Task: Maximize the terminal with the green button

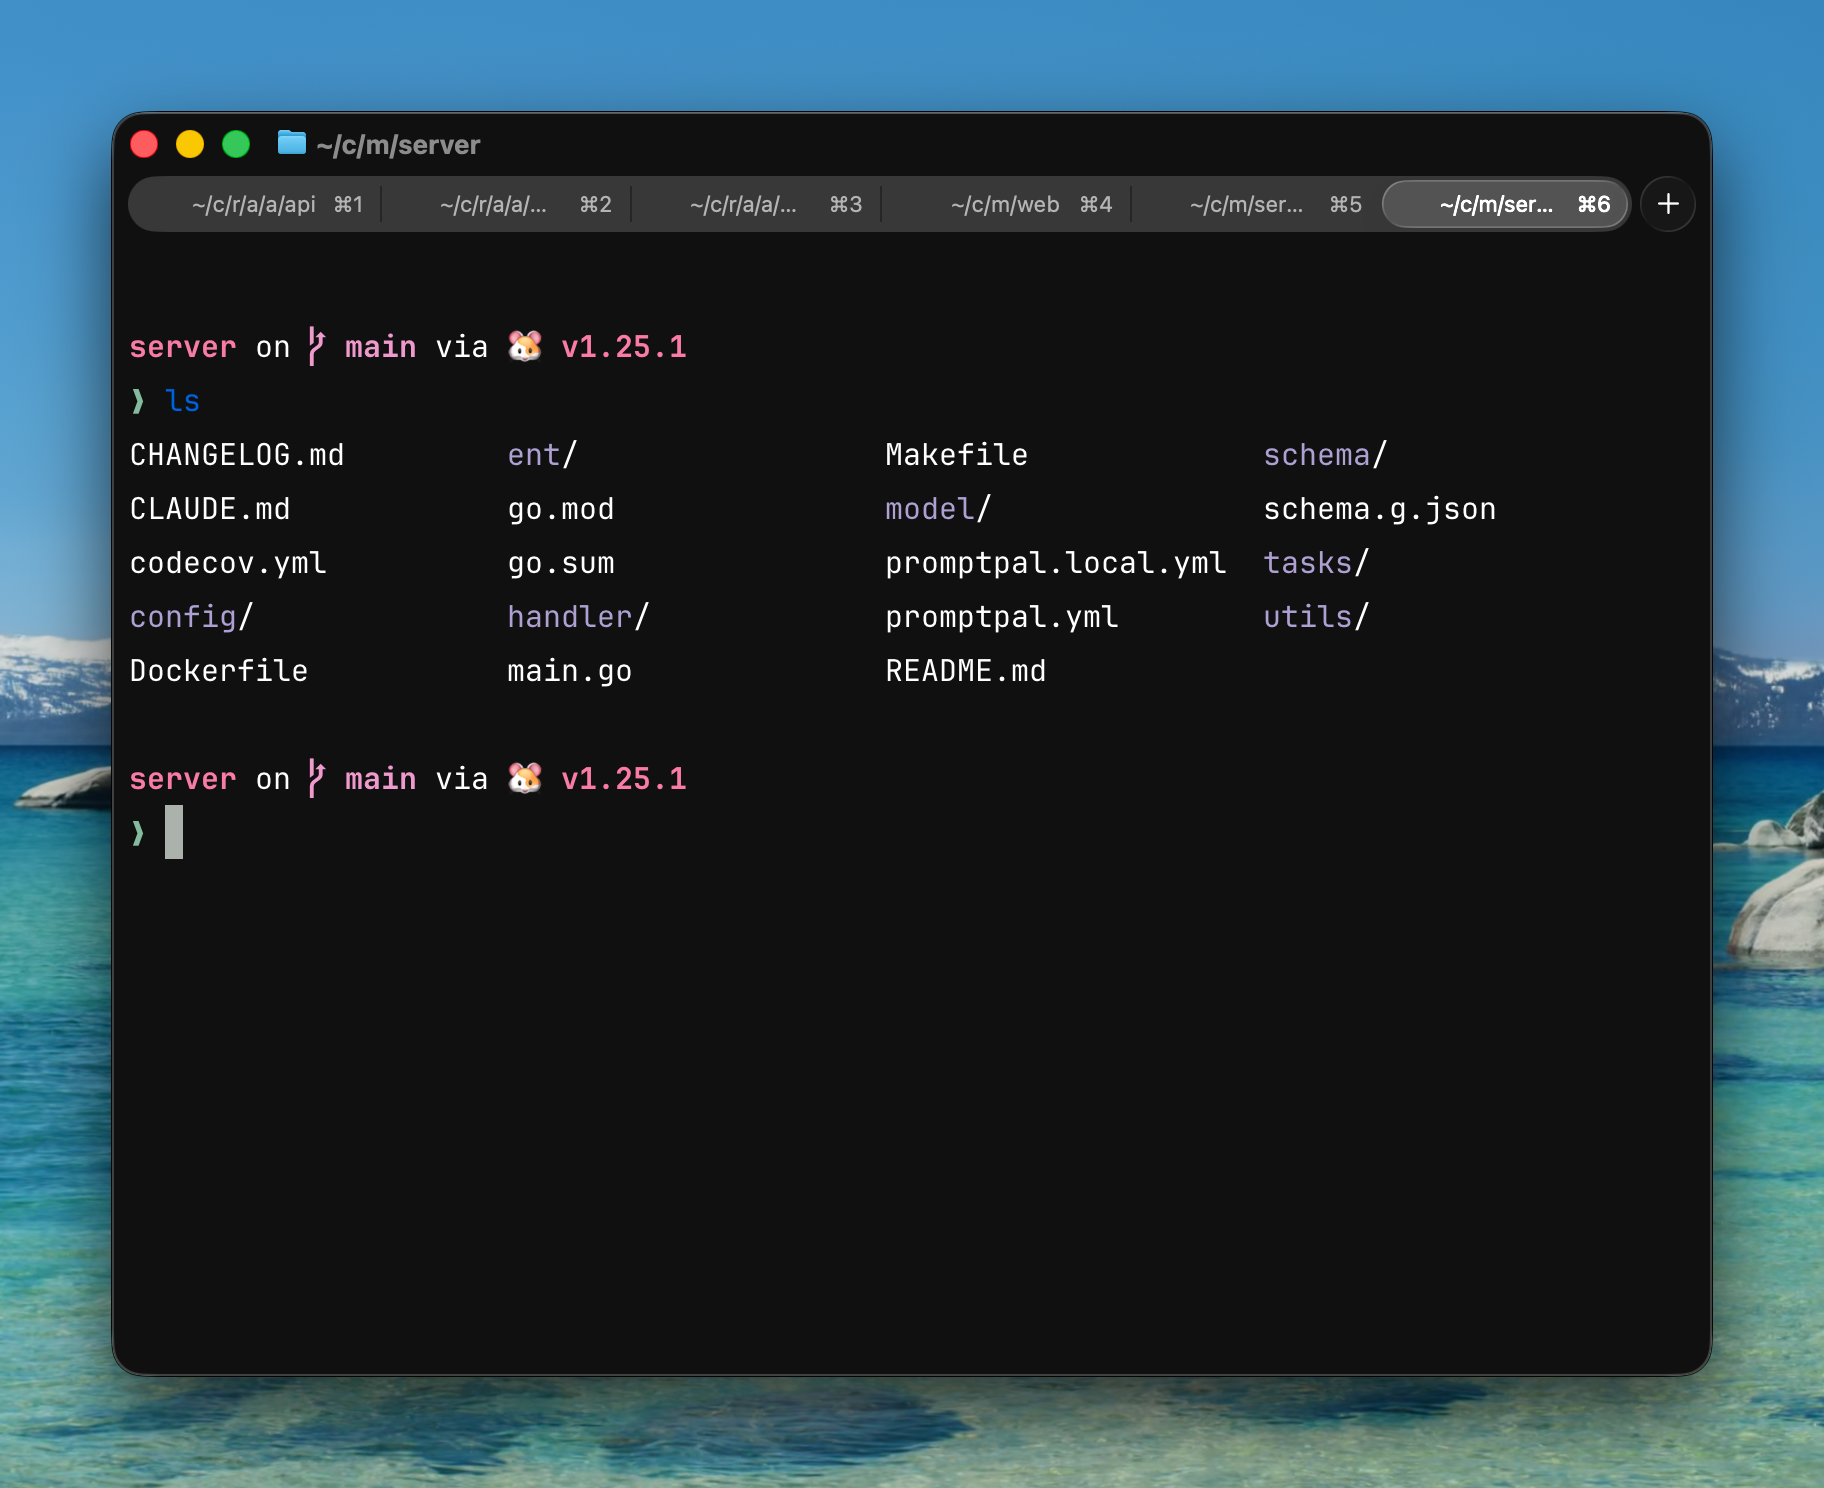Action: (x=236, y=144)
